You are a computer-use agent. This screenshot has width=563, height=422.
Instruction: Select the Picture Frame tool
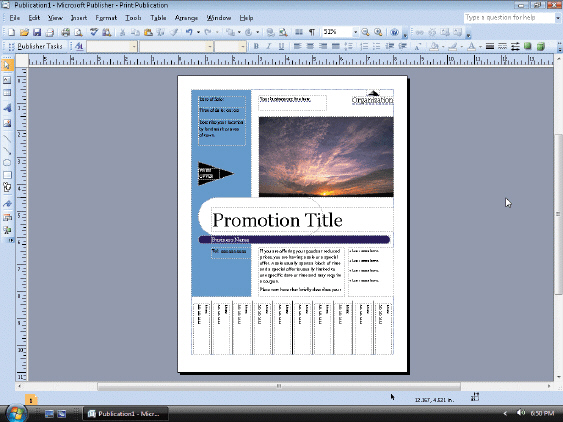tap(7, 123)
